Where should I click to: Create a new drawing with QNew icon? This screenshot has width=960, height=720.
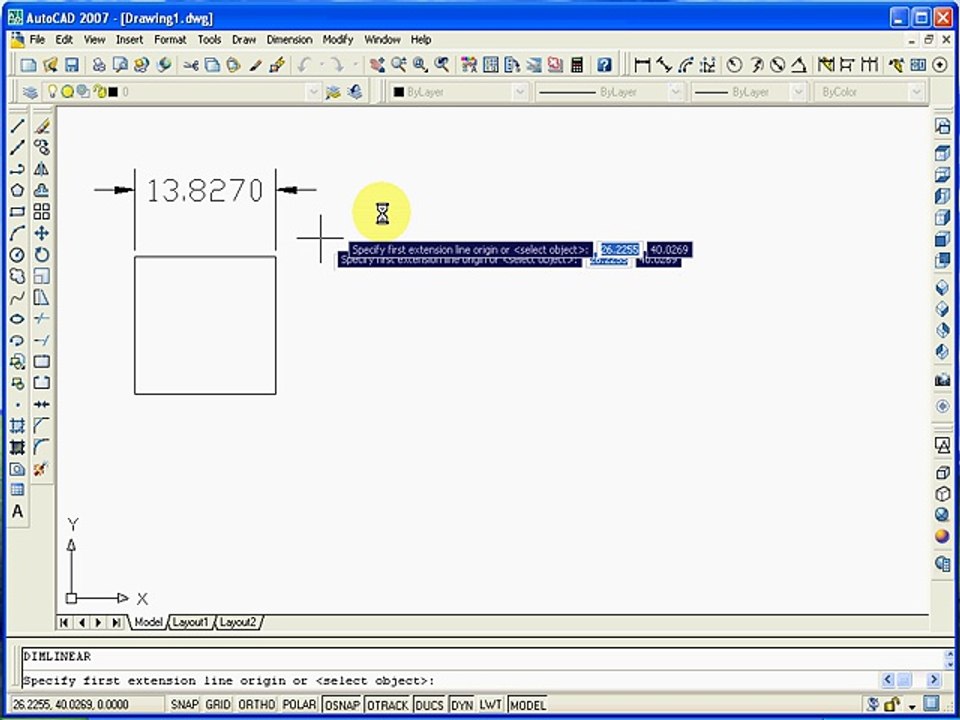(x=27, y=65)
